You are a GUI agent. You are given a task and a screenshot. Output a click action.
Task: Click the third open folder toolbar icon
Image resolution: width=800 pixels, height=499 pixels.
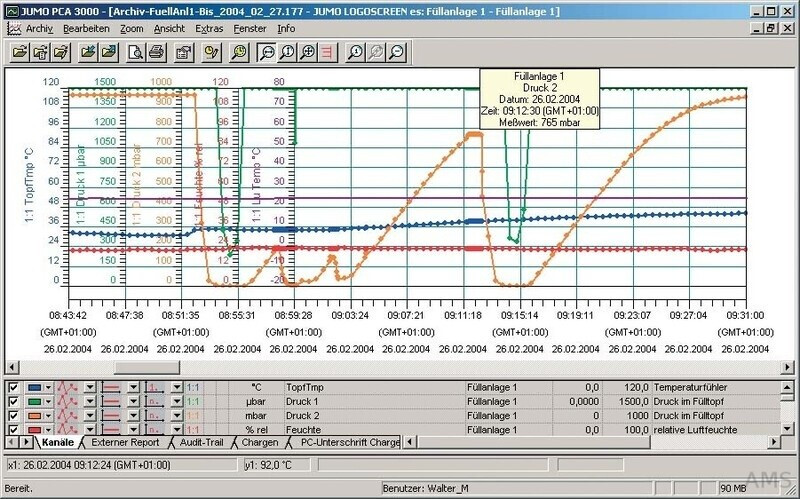(x=61, y=52)
